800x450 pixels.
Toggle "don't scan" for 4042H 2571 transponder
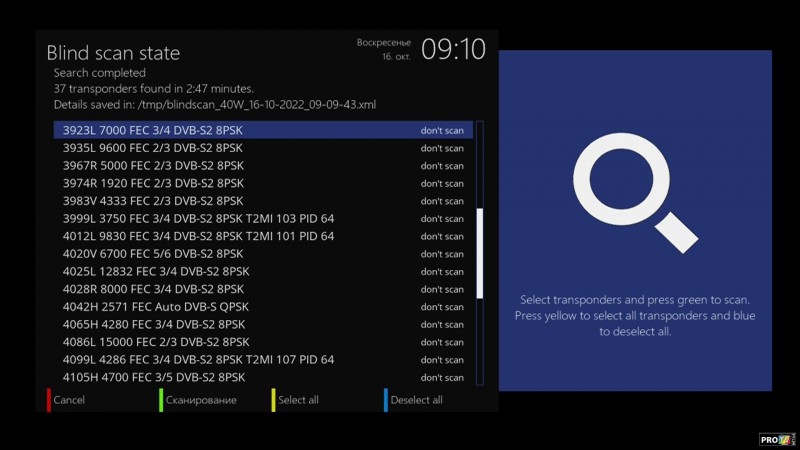click(x=441, y=307)
